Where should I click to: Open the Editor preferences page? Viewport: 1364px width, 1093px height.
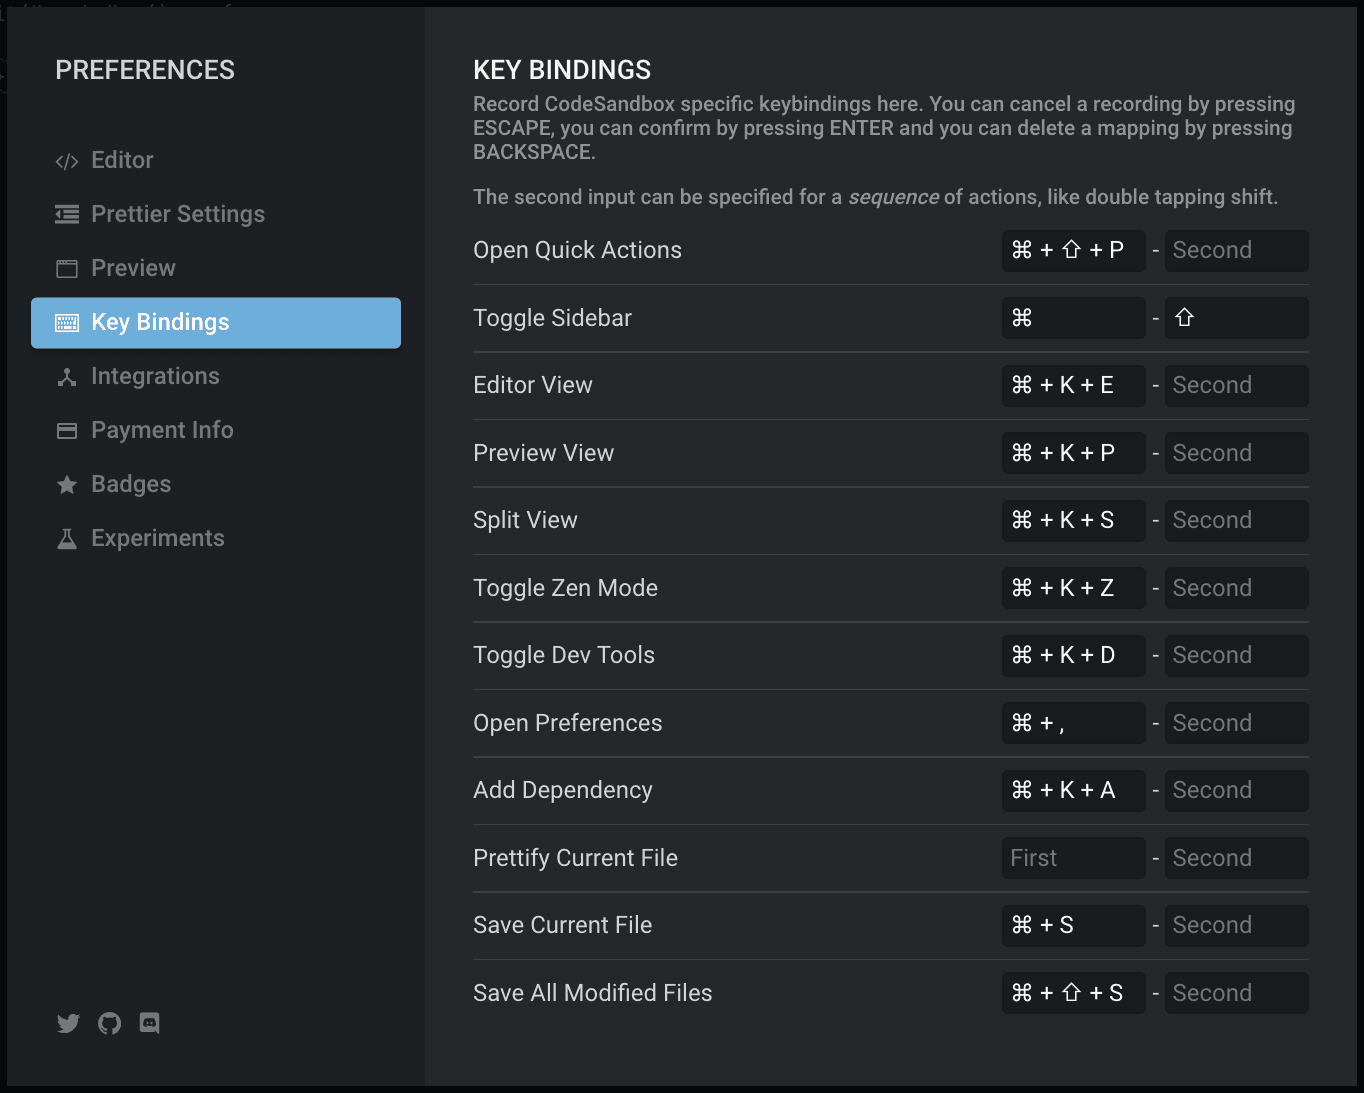pos(122,160)
